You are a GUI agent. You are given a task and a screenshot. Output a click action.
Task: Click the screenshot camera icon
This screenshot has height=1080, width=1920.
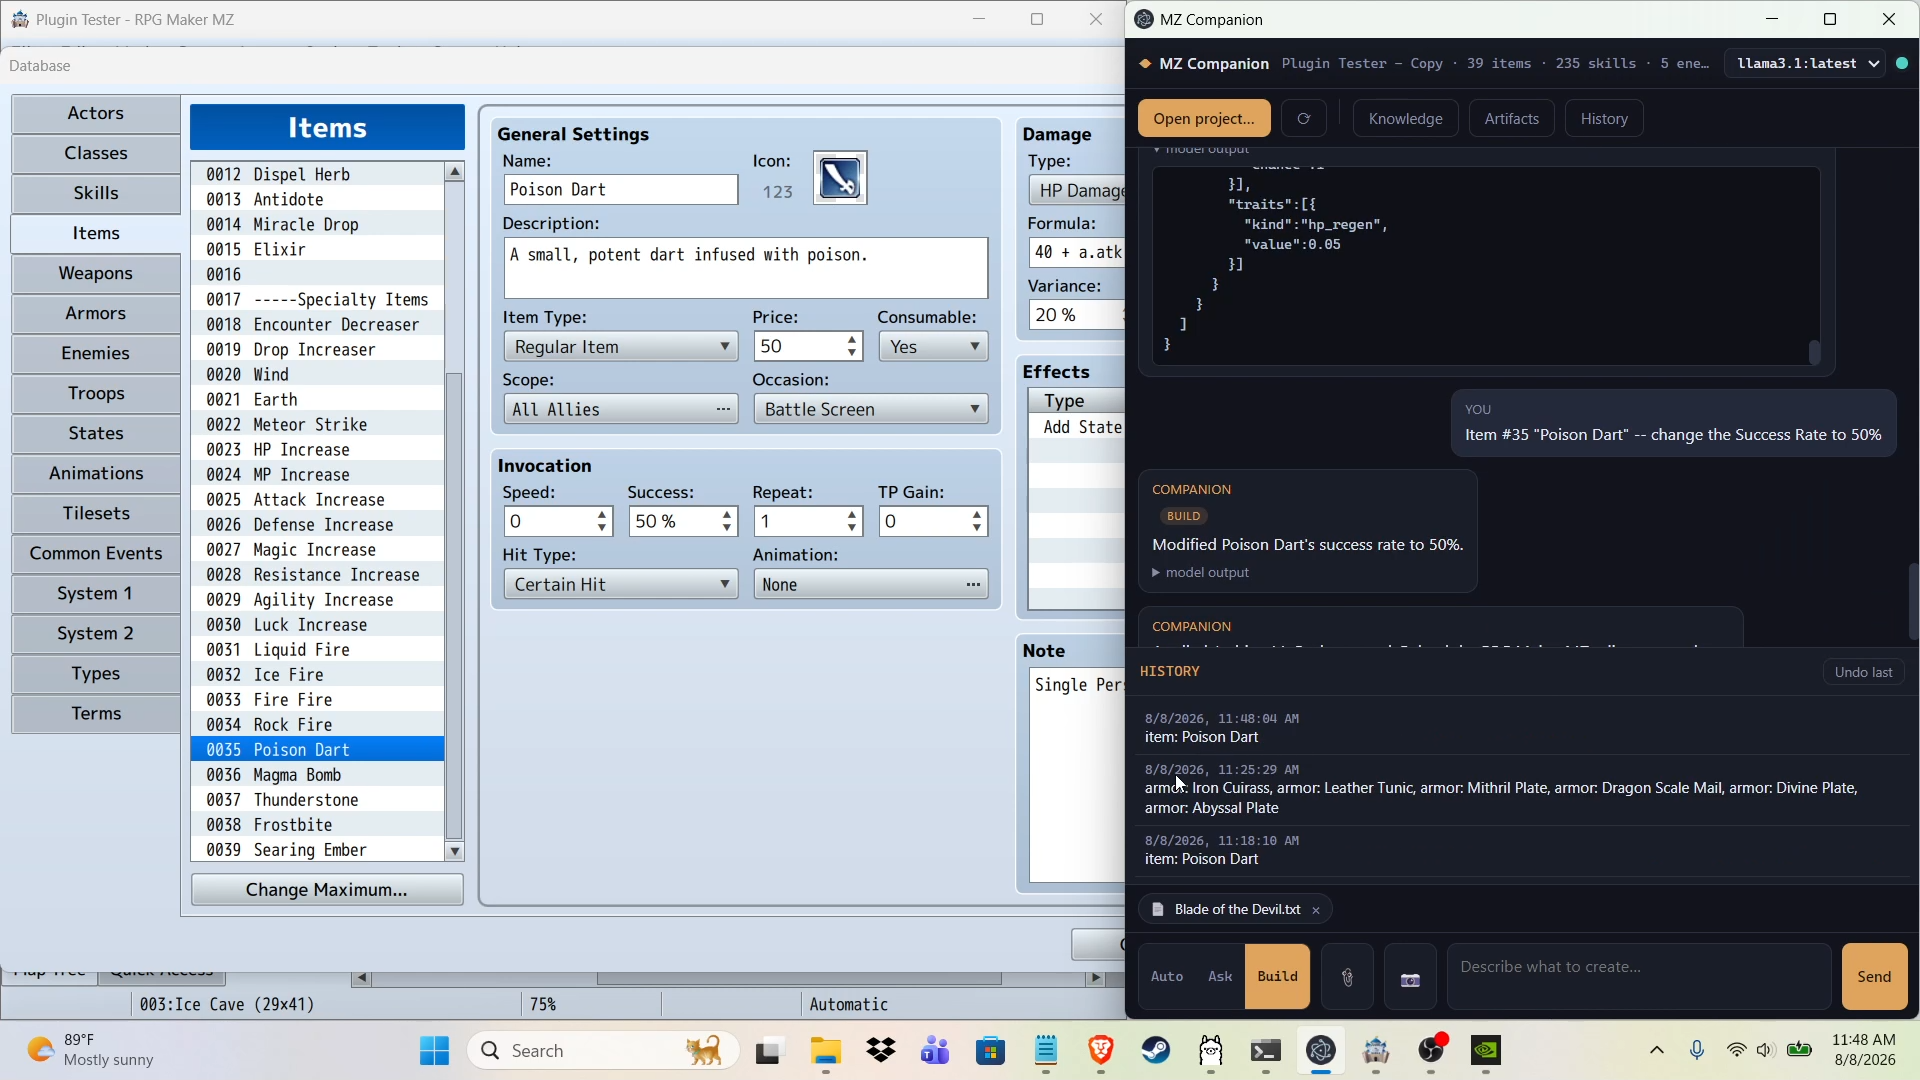[1411, 977]
